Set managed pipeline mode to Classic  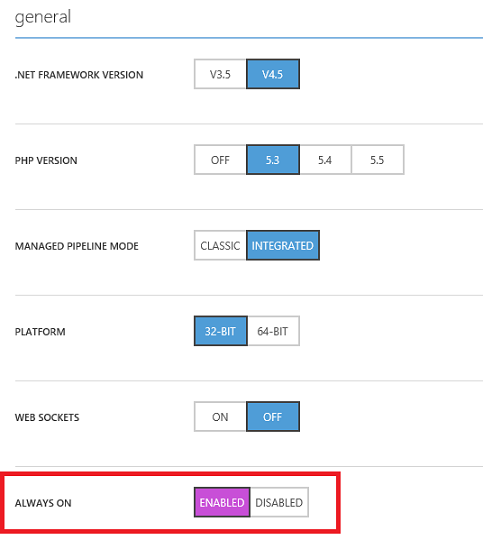(x=220, y=246)
